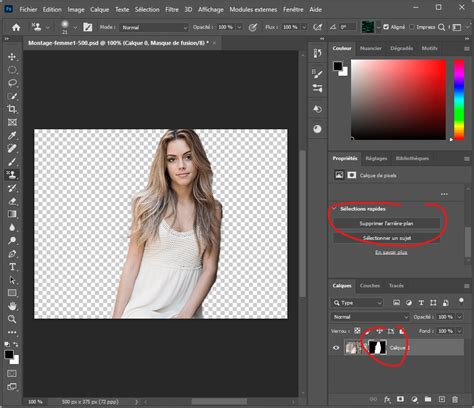Toggle layer filtering switch in Calques panel
This screenshot has height=408, width=474.
461,301
